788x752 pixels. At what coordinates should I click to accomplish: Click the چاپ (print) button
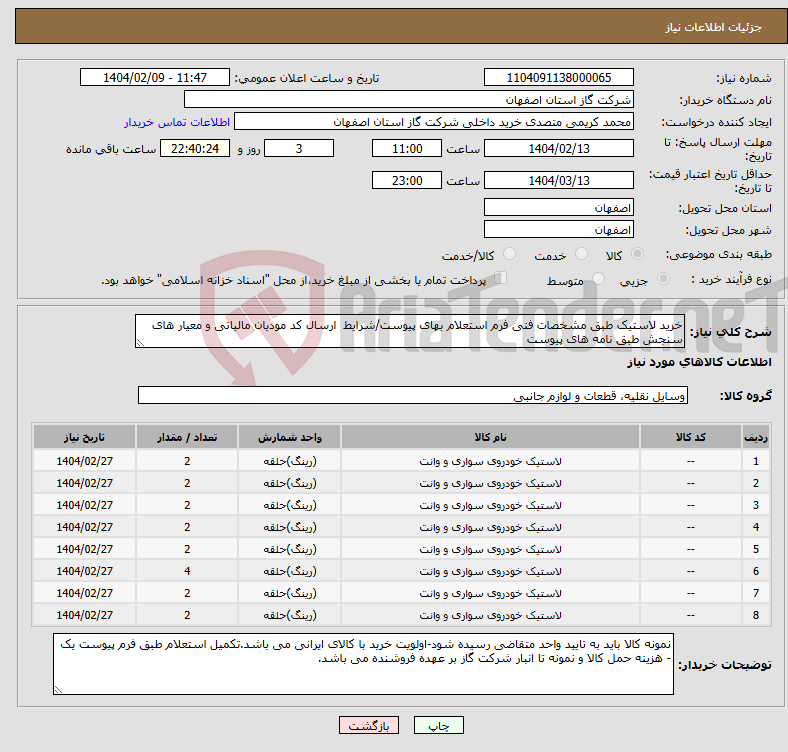438,725
